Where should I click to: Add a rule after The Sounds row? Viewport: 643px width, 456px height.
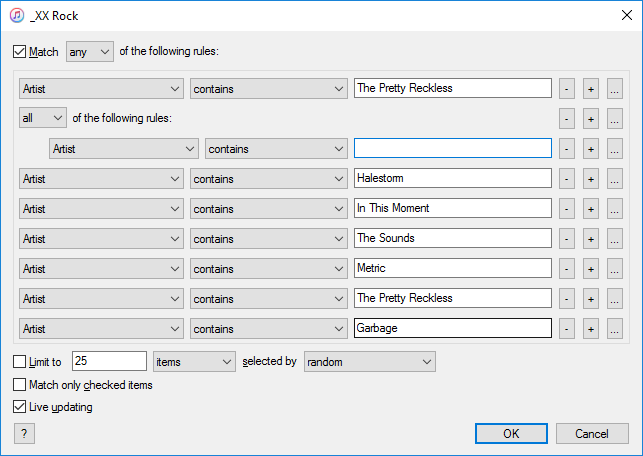590,239
